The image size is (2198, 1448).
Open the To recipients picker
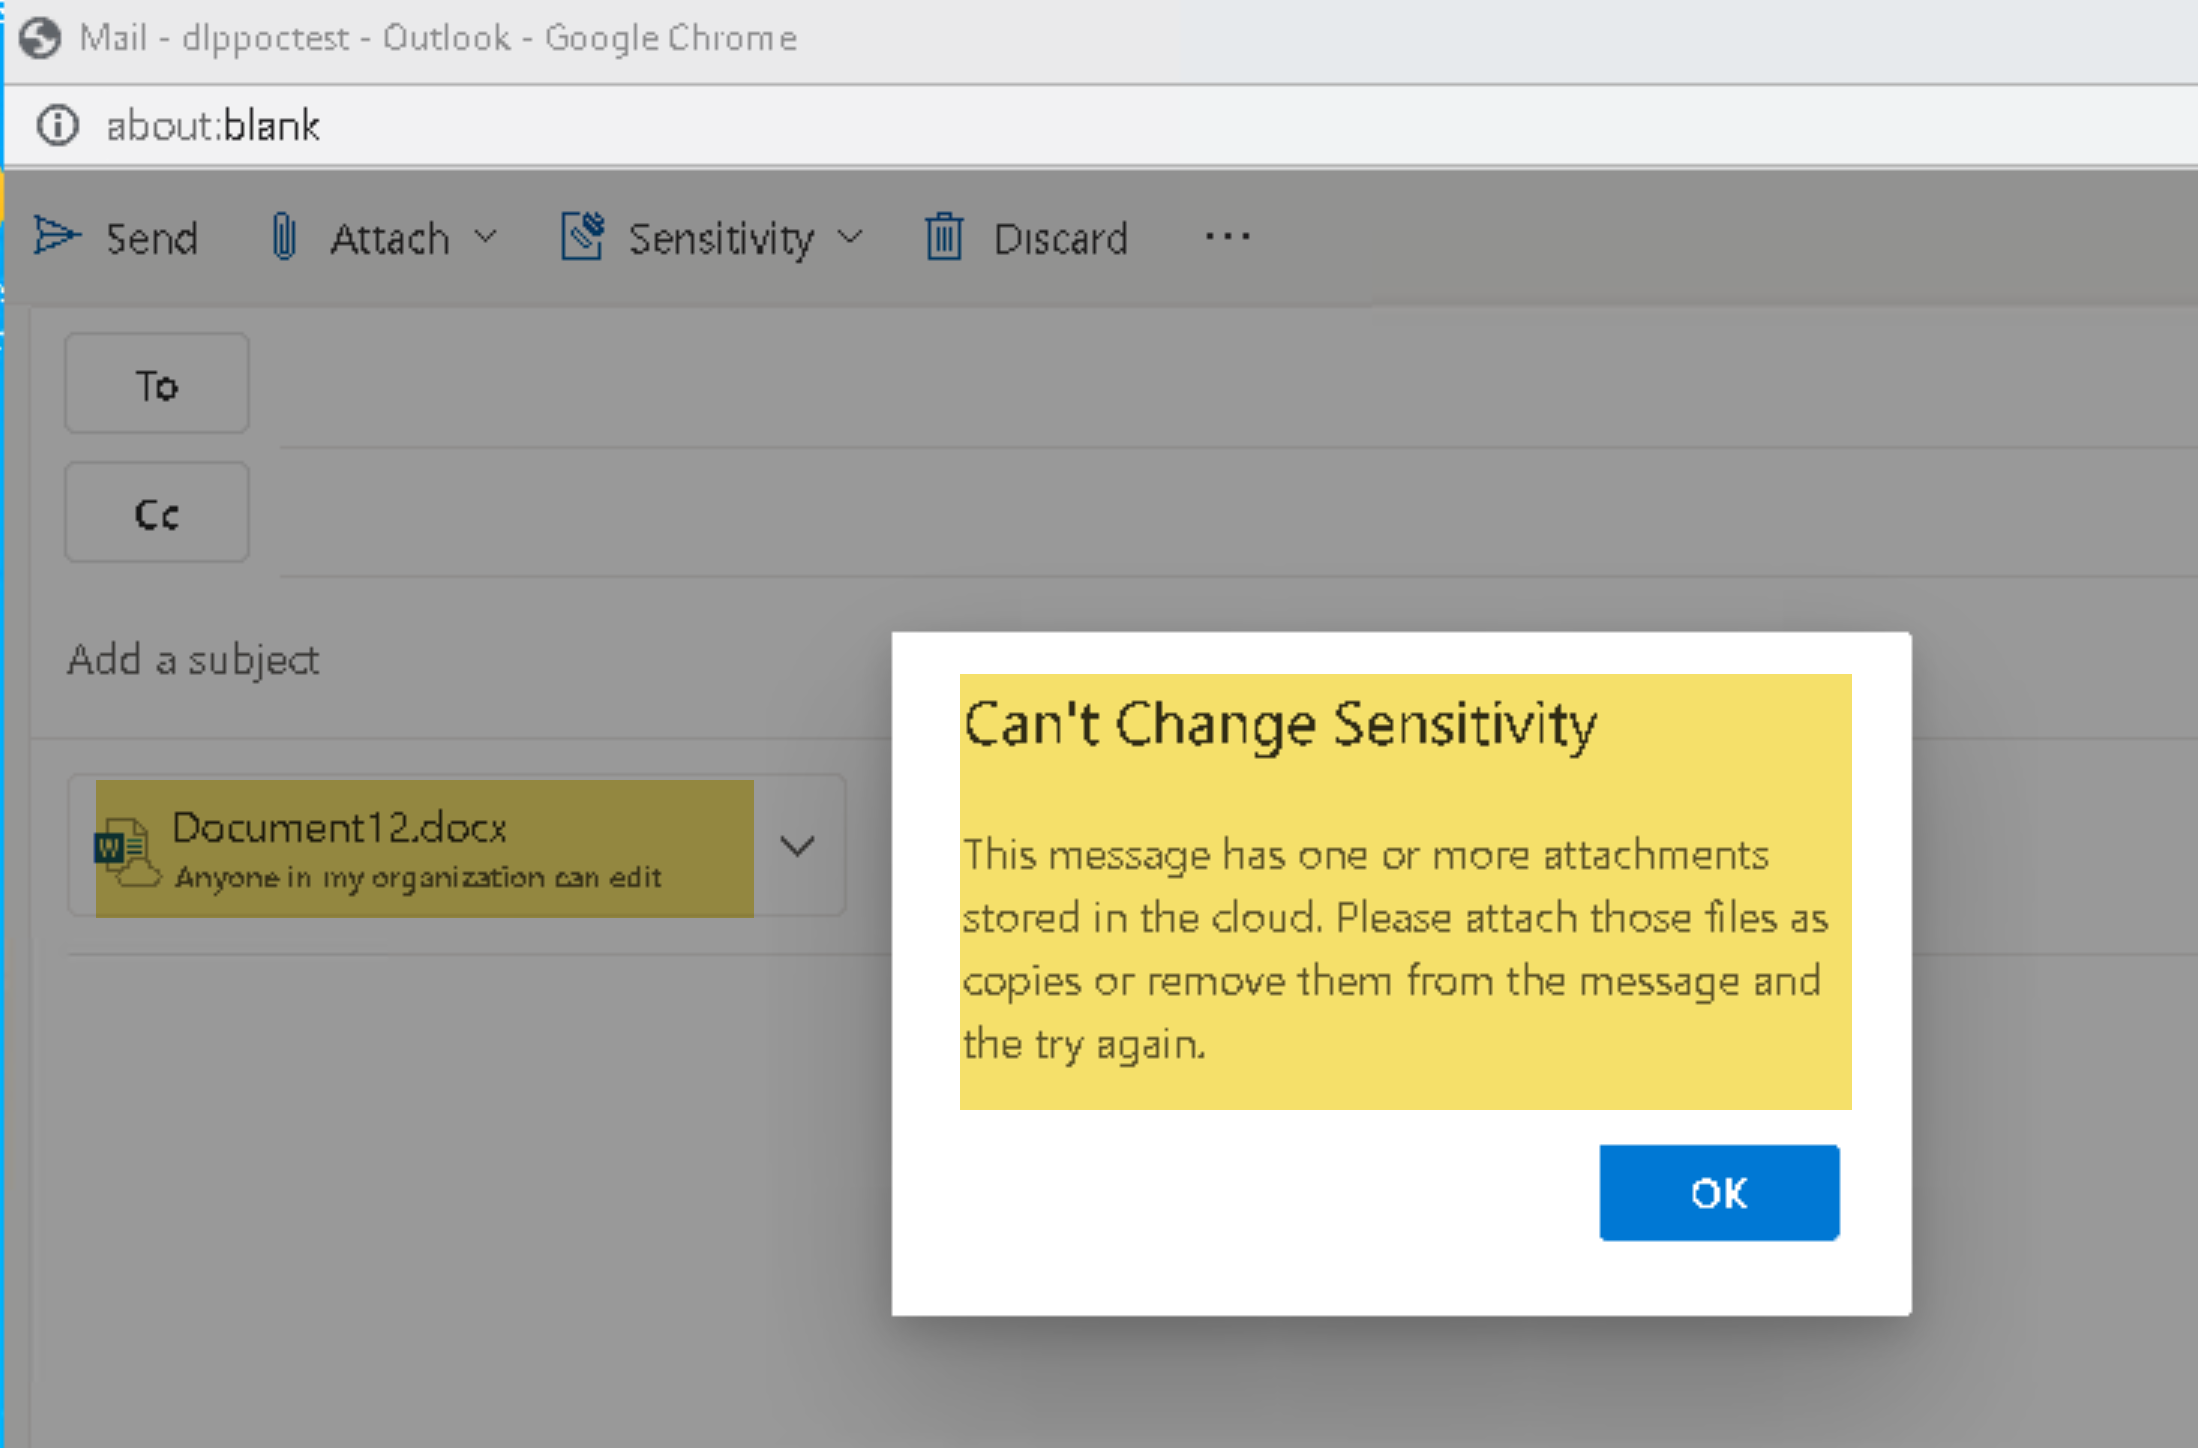point(156,383)
